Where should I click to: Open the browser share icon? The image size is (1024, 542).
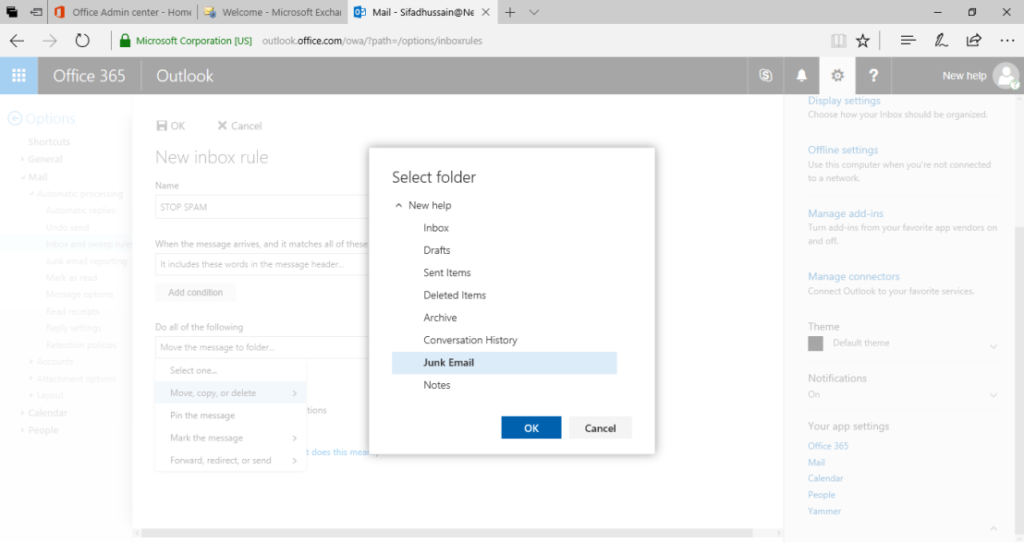974,40
